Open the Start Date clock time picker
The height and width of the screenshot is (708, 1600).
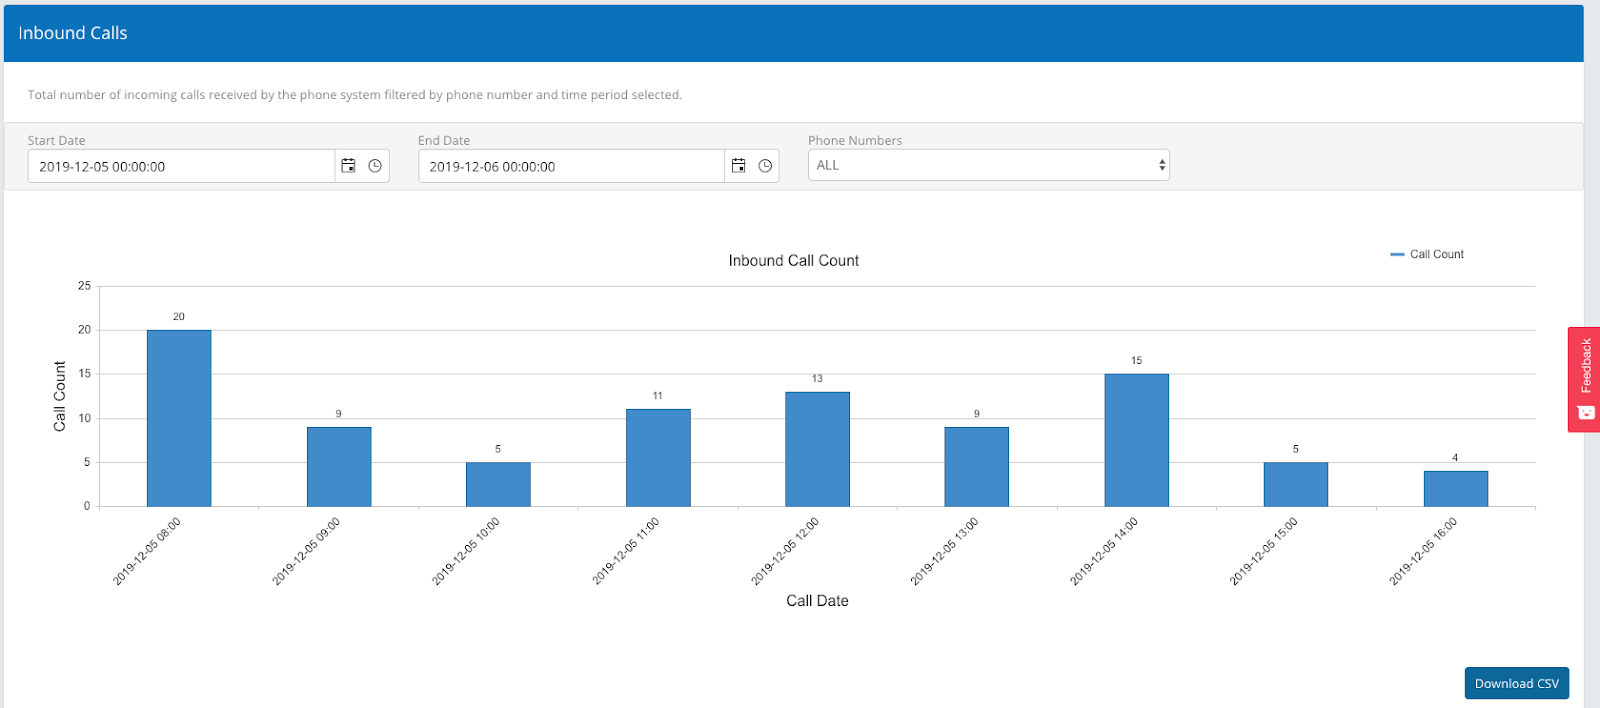375,166
